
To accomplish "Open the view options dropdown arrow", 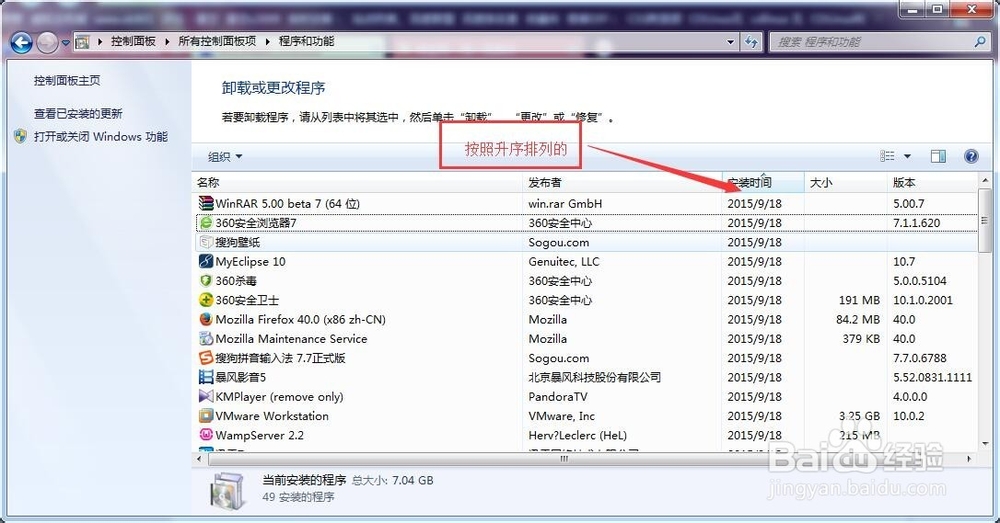I will (x=907, y=157).
